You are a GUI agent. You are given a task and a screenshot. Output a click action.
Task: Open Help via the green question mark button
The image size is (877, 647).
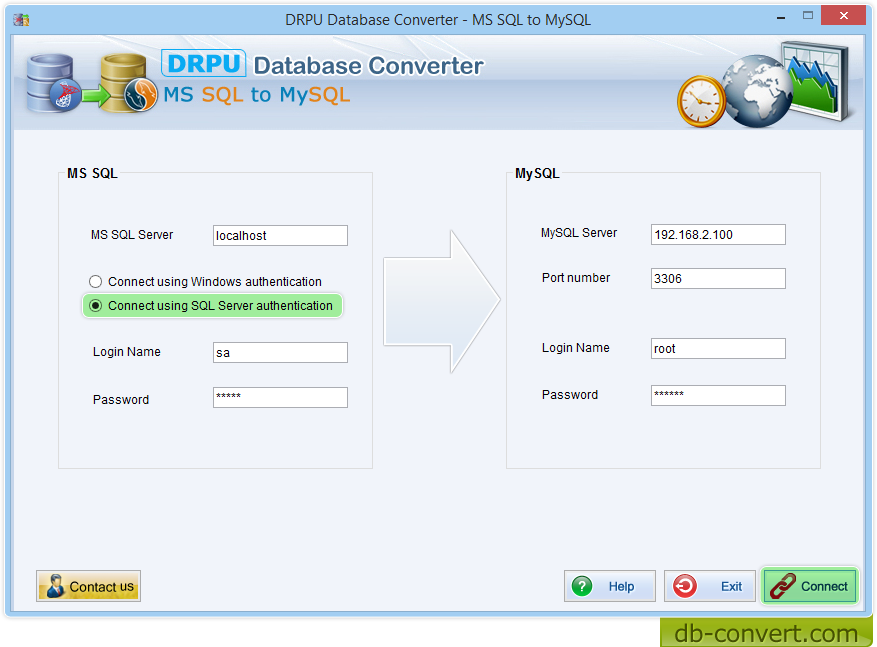click(x=610, y=586)
